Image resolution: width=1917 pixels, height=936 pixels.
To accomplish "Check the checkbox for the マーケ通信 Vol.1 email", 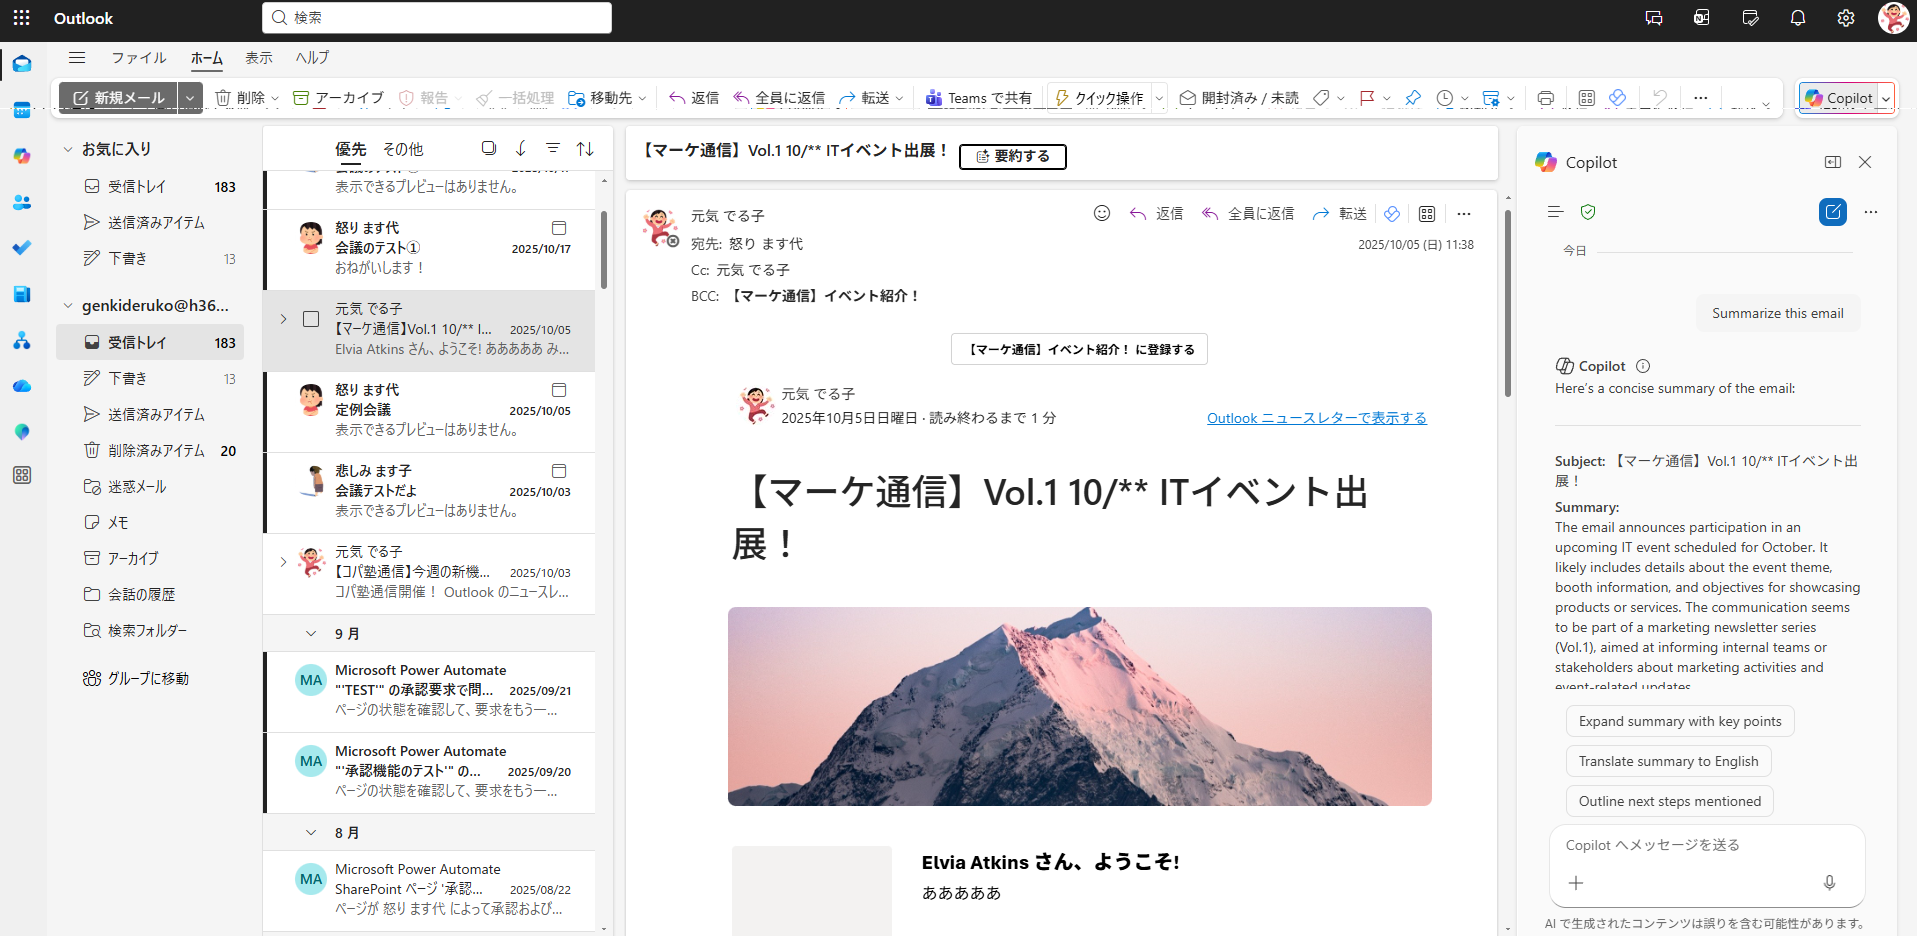I will coord(311,319).
